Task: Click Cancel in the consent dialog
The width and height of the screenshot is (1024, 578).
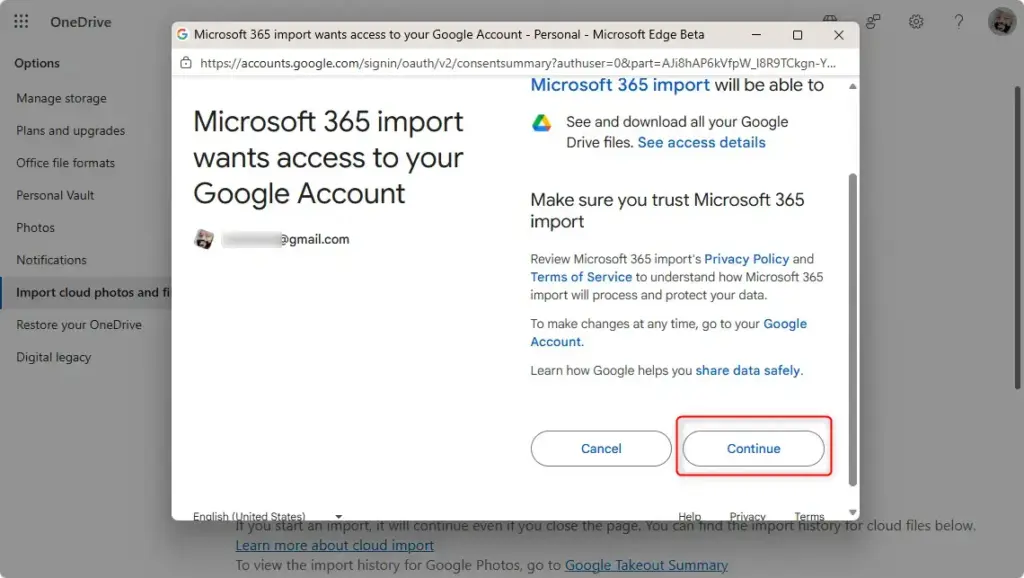Action: 601,448
